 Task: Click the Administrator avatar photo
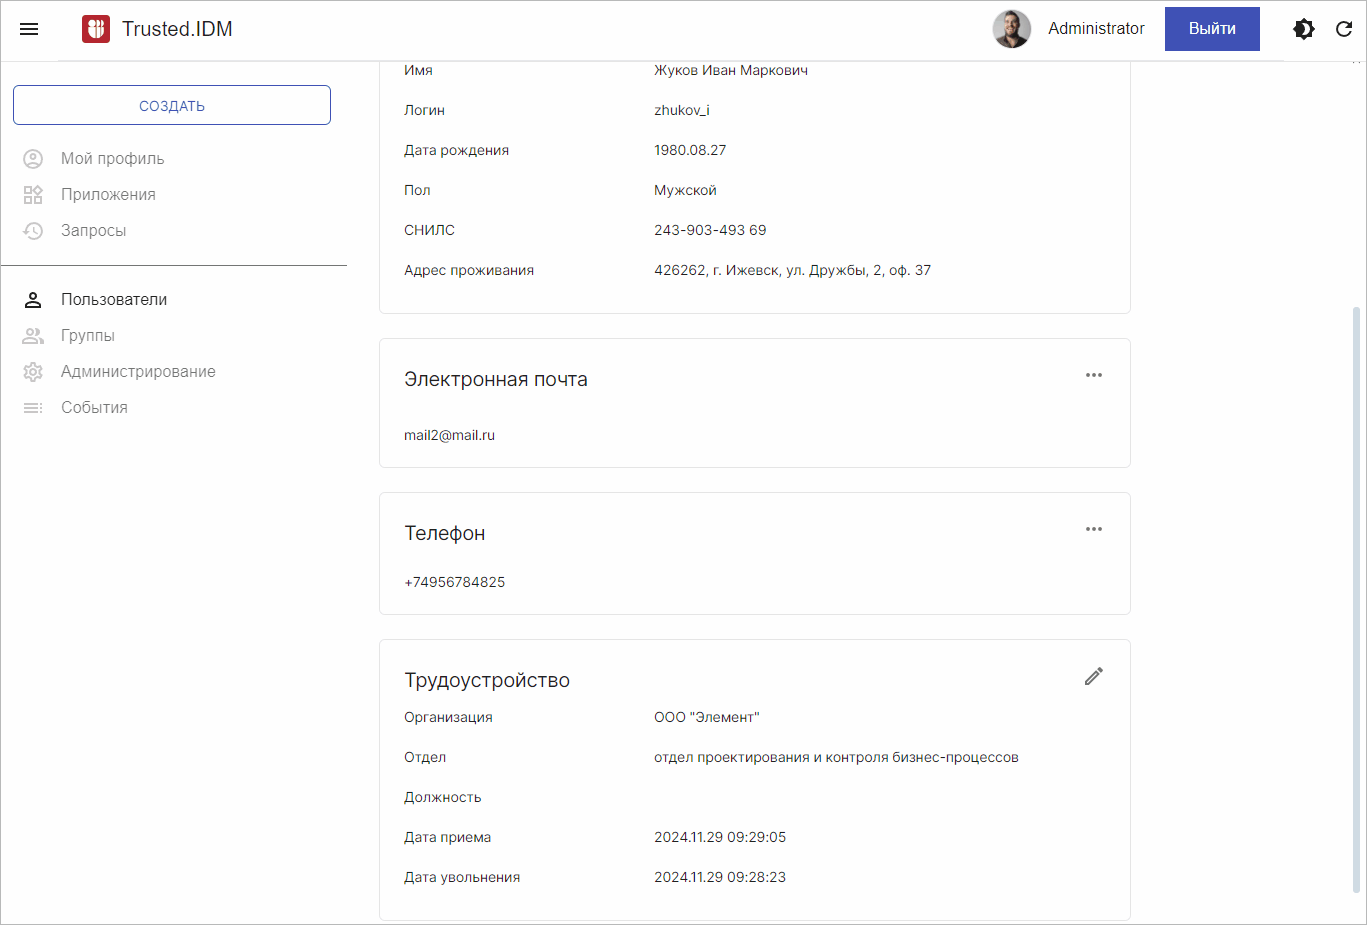click(x=1011, y=29)
